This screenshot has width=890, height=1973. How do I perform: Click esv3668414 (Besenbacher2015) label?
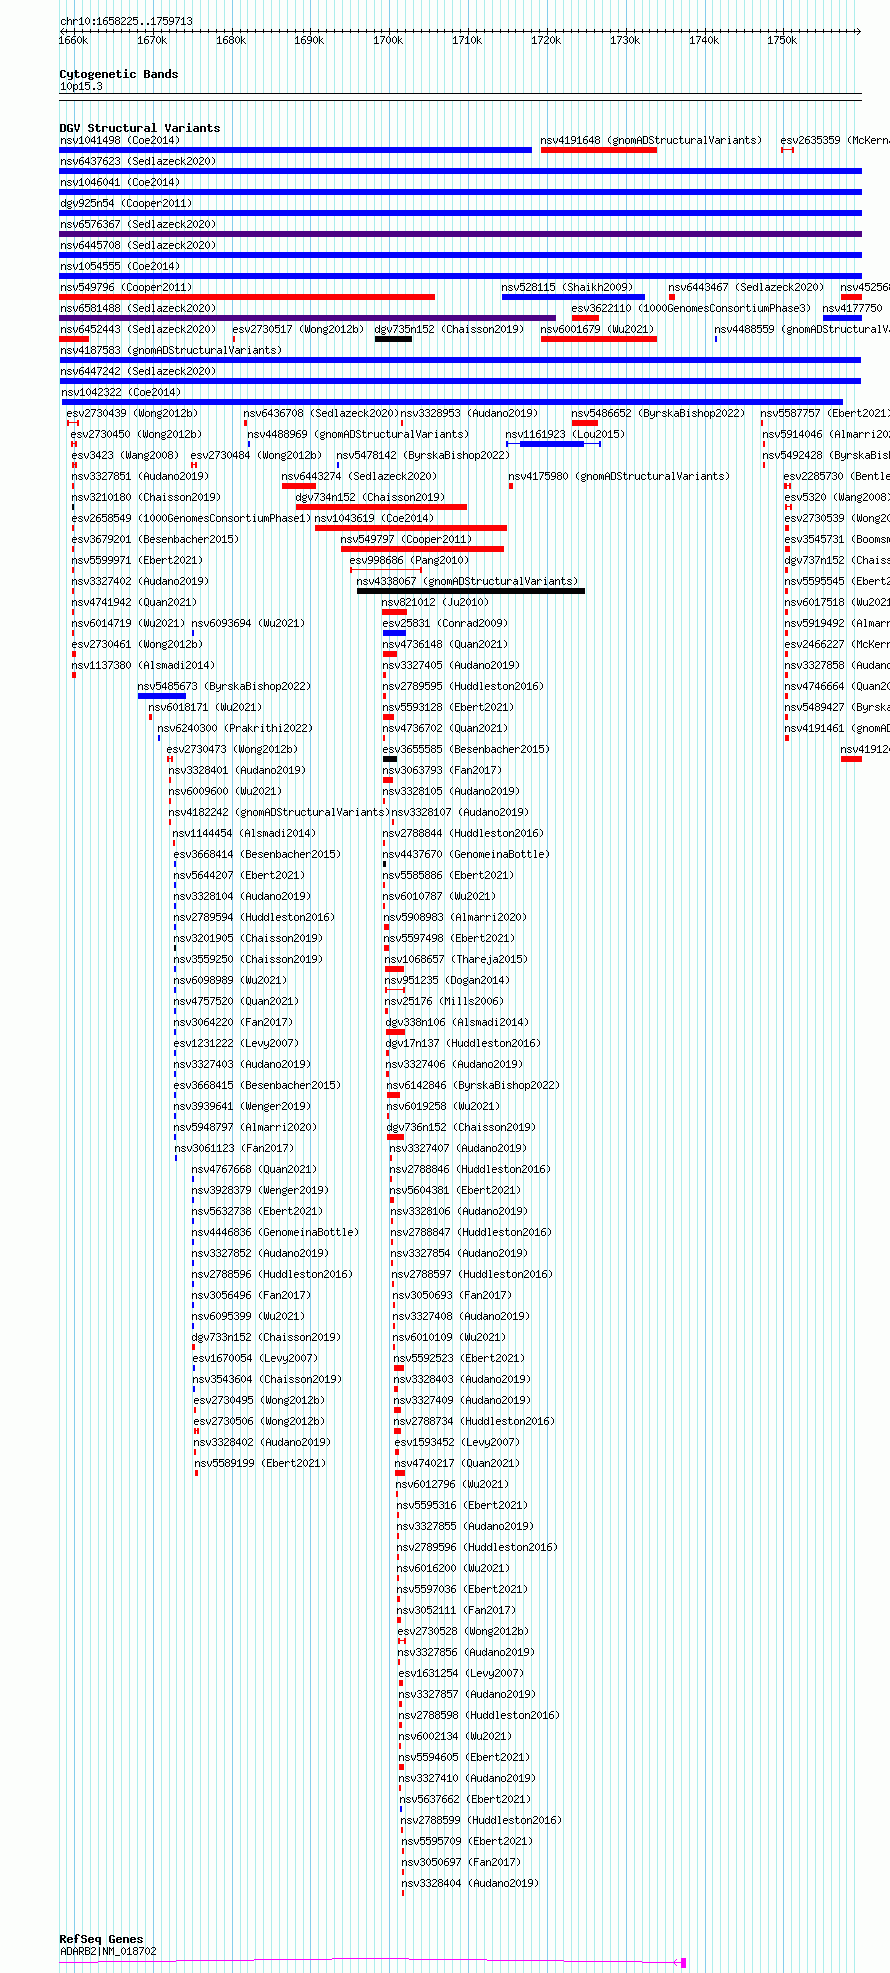(257, 854)
